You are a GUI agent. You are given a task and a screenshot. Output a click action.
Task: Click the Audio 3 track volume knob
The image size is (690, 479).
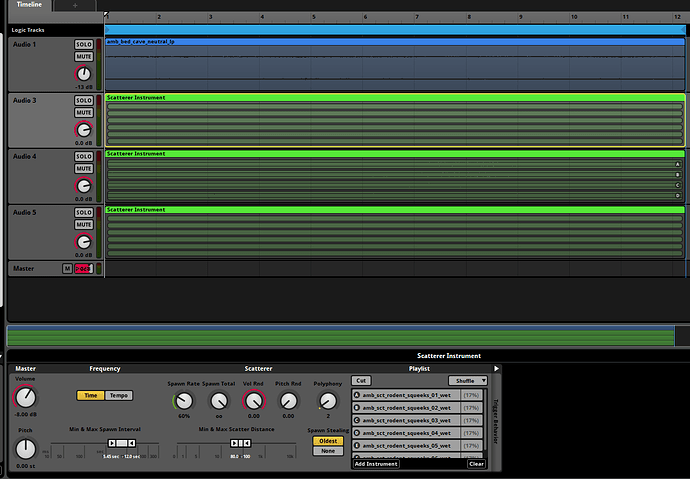(x=84, y=130)
